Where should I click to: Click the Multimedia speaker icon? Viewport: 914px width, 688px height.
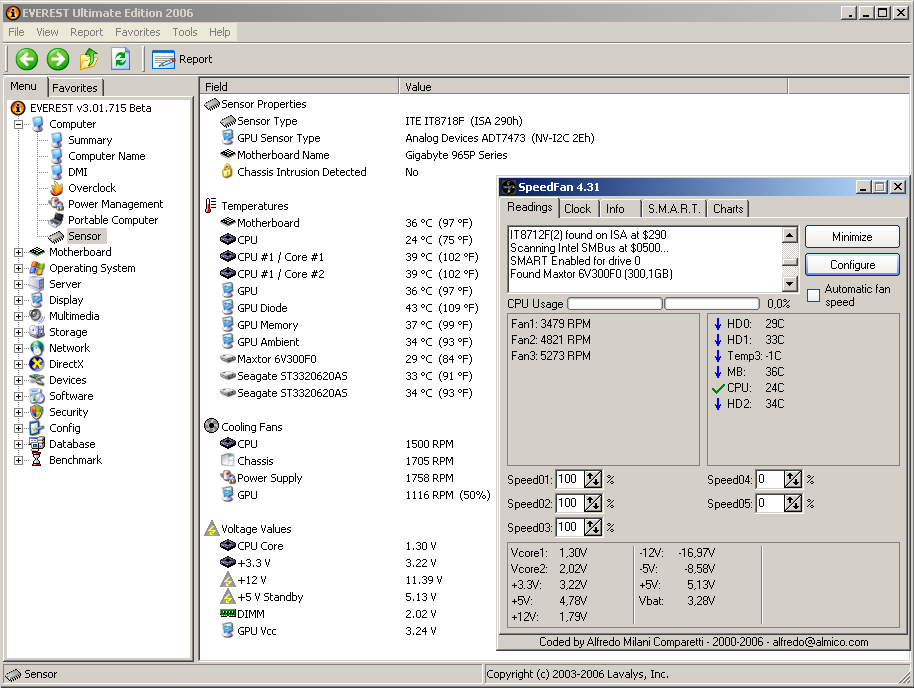pyautogui.click(x=37, y=316)
